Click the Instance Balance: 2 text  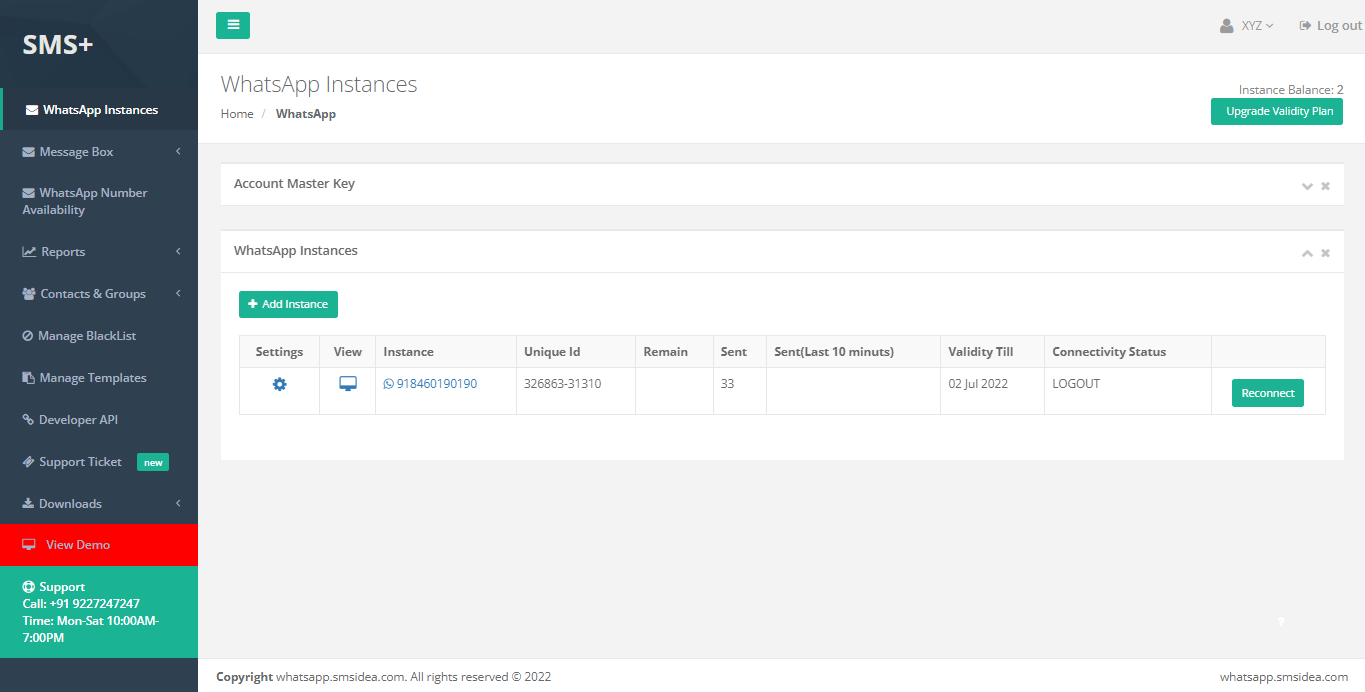tap(1291, 90)
